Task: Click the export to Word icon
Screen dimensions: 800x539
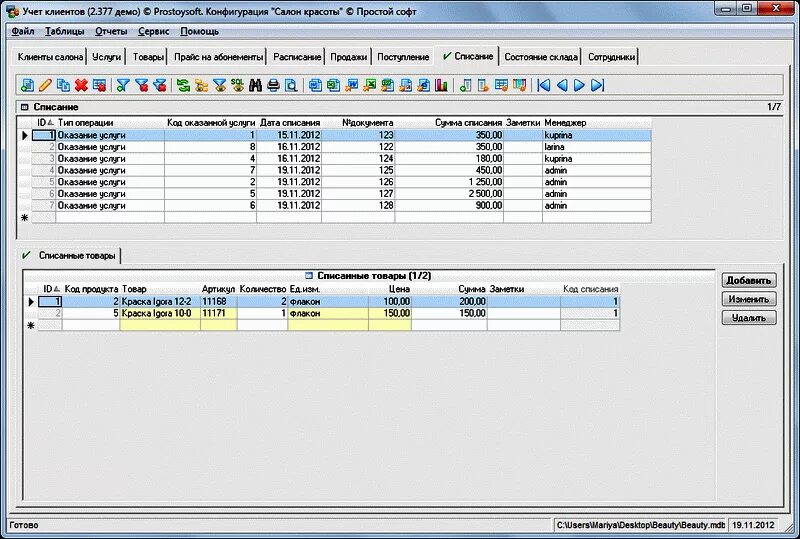Action: tap(352, 85)
